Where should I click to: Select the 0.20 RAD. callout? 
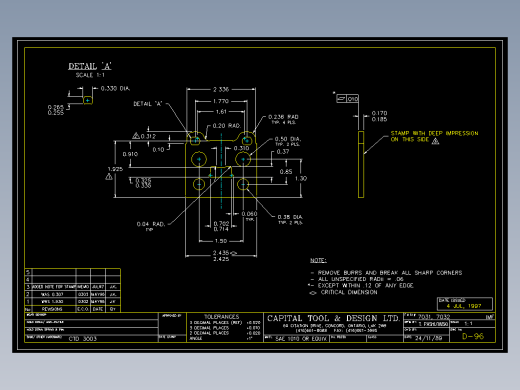(x=227, y=126)
